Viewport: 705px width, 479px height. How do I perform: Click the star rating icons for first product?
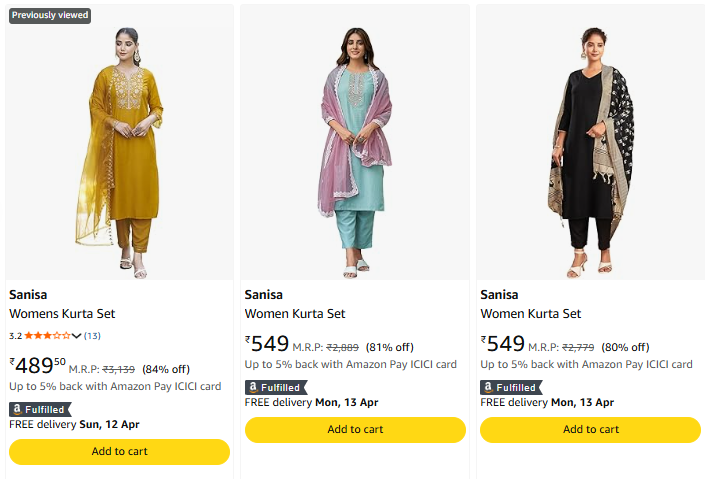(x=47, y=335)
